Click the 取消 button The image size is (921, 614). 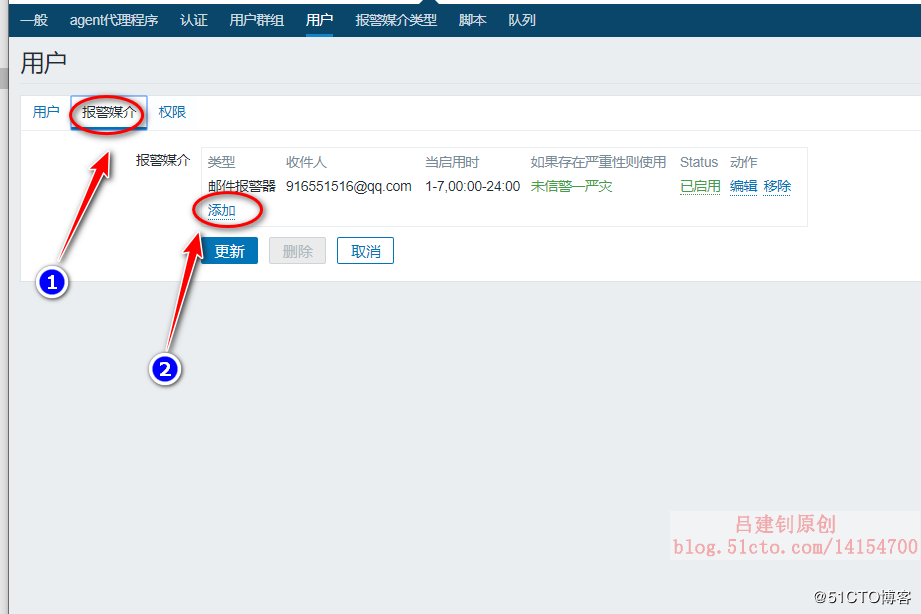365,251
